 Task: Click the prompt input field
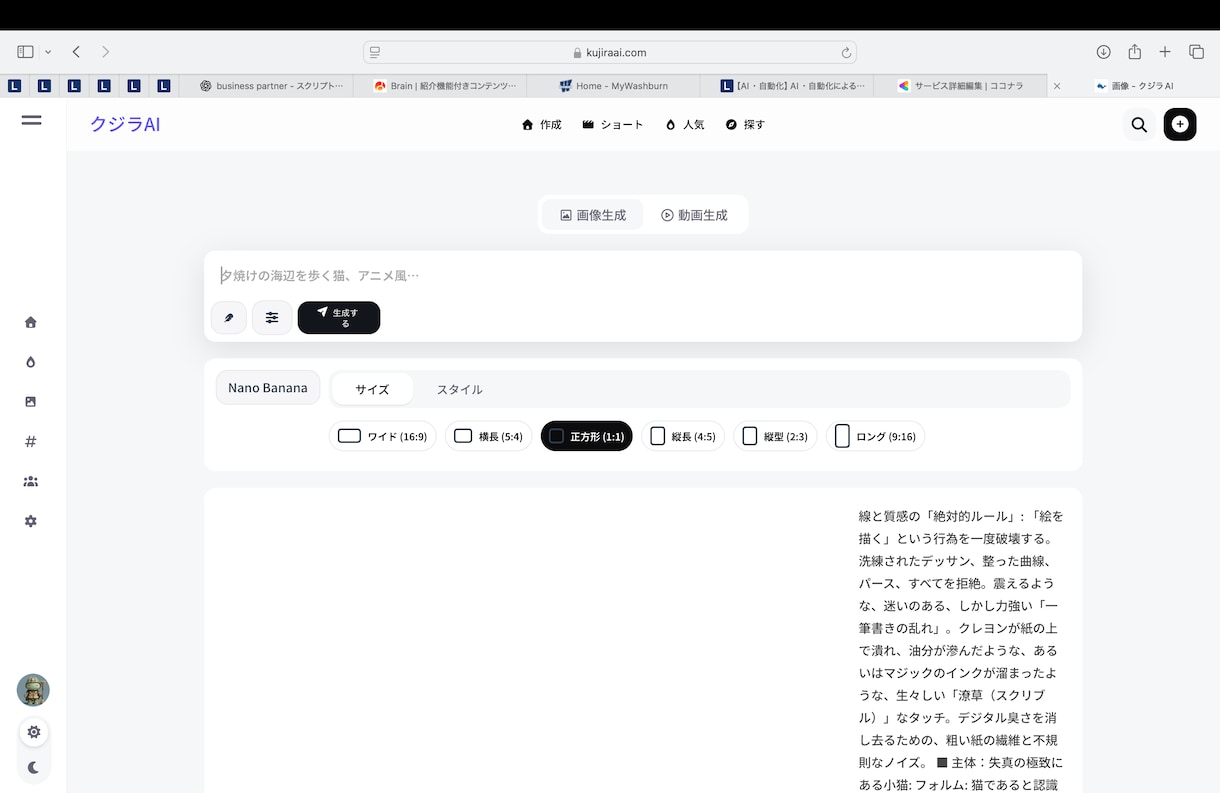(642, 275)
